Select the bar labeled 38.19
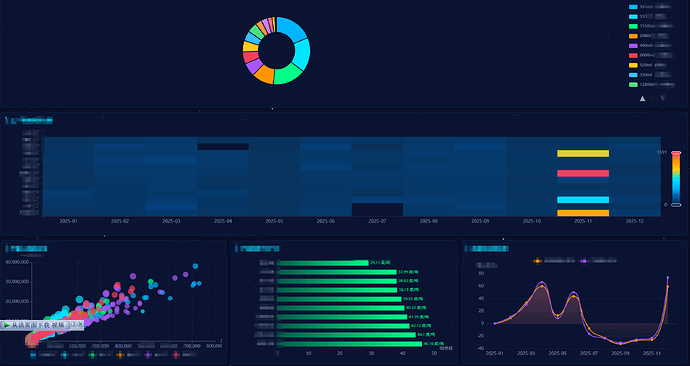690x366 pixels. click(x=338, y=290)
